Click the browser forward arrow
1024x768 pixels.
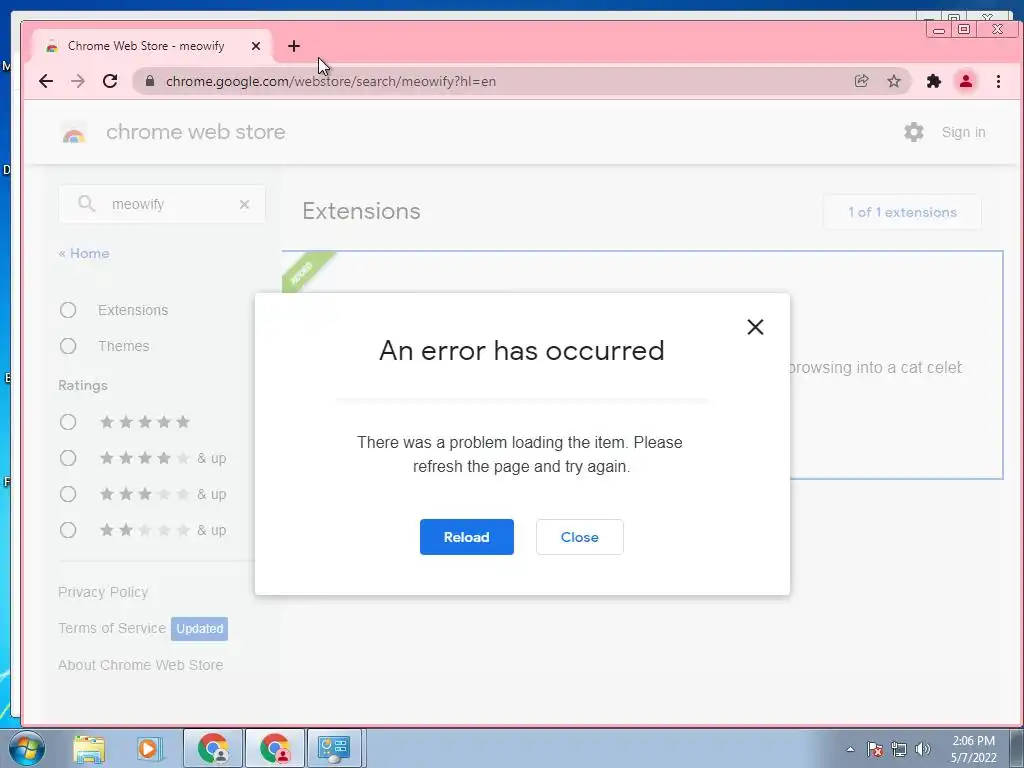78,81
